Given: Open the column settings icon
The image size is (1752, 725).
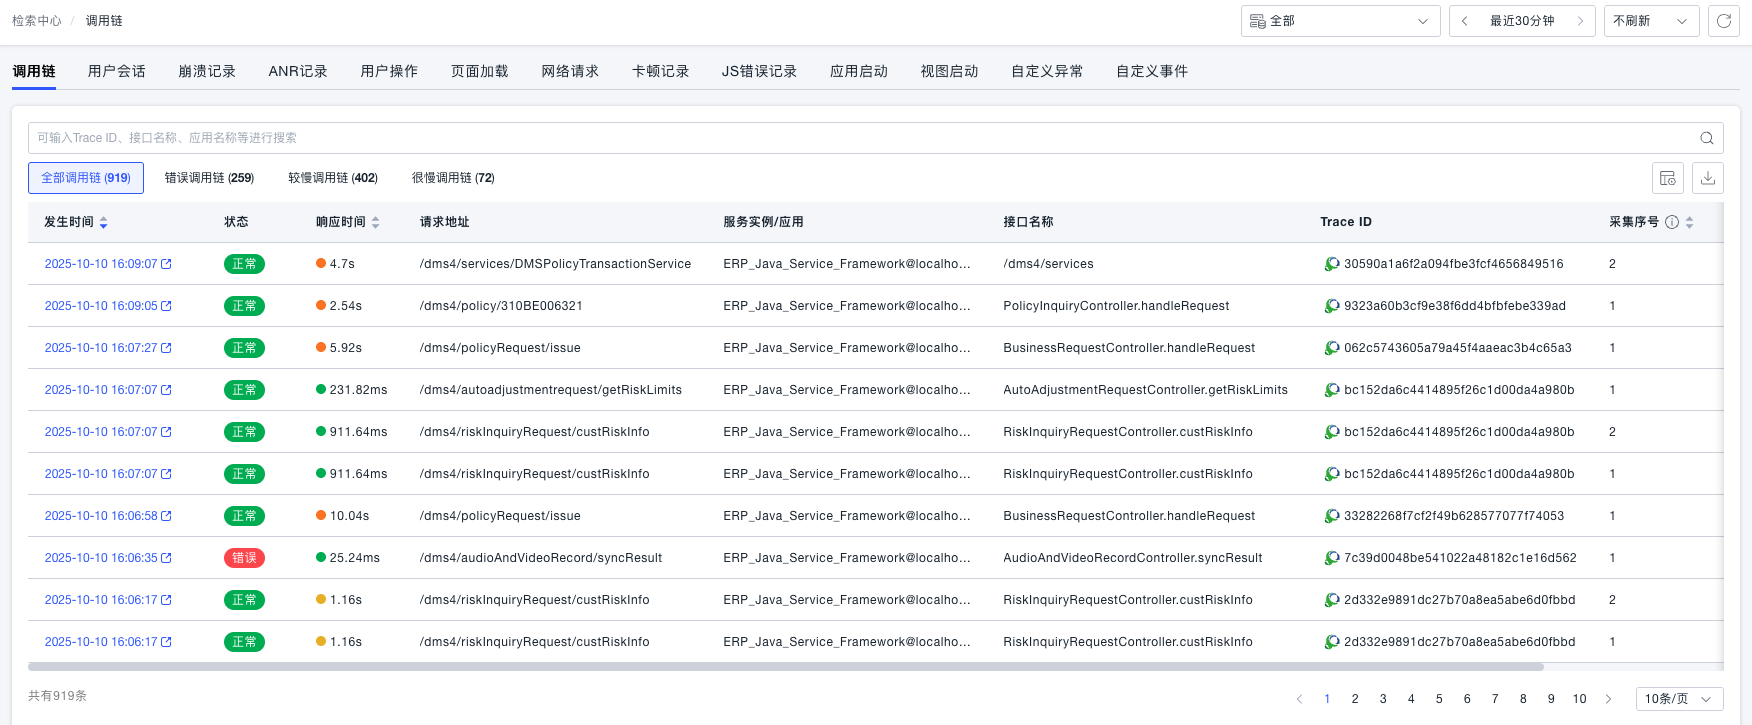Looking at the screenshot, I should pos(1668,178).
